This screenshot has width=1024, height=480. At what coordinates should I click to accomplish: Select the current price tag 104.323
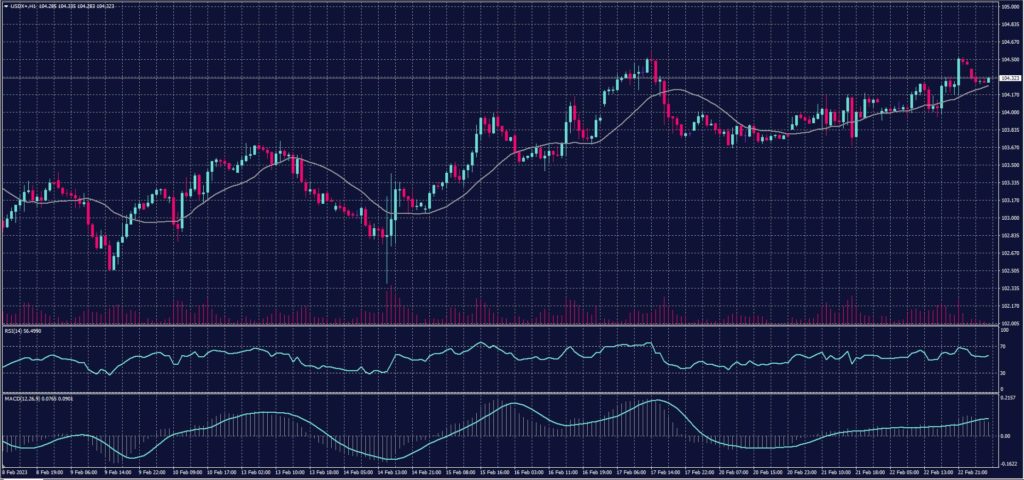point(1009,78)
